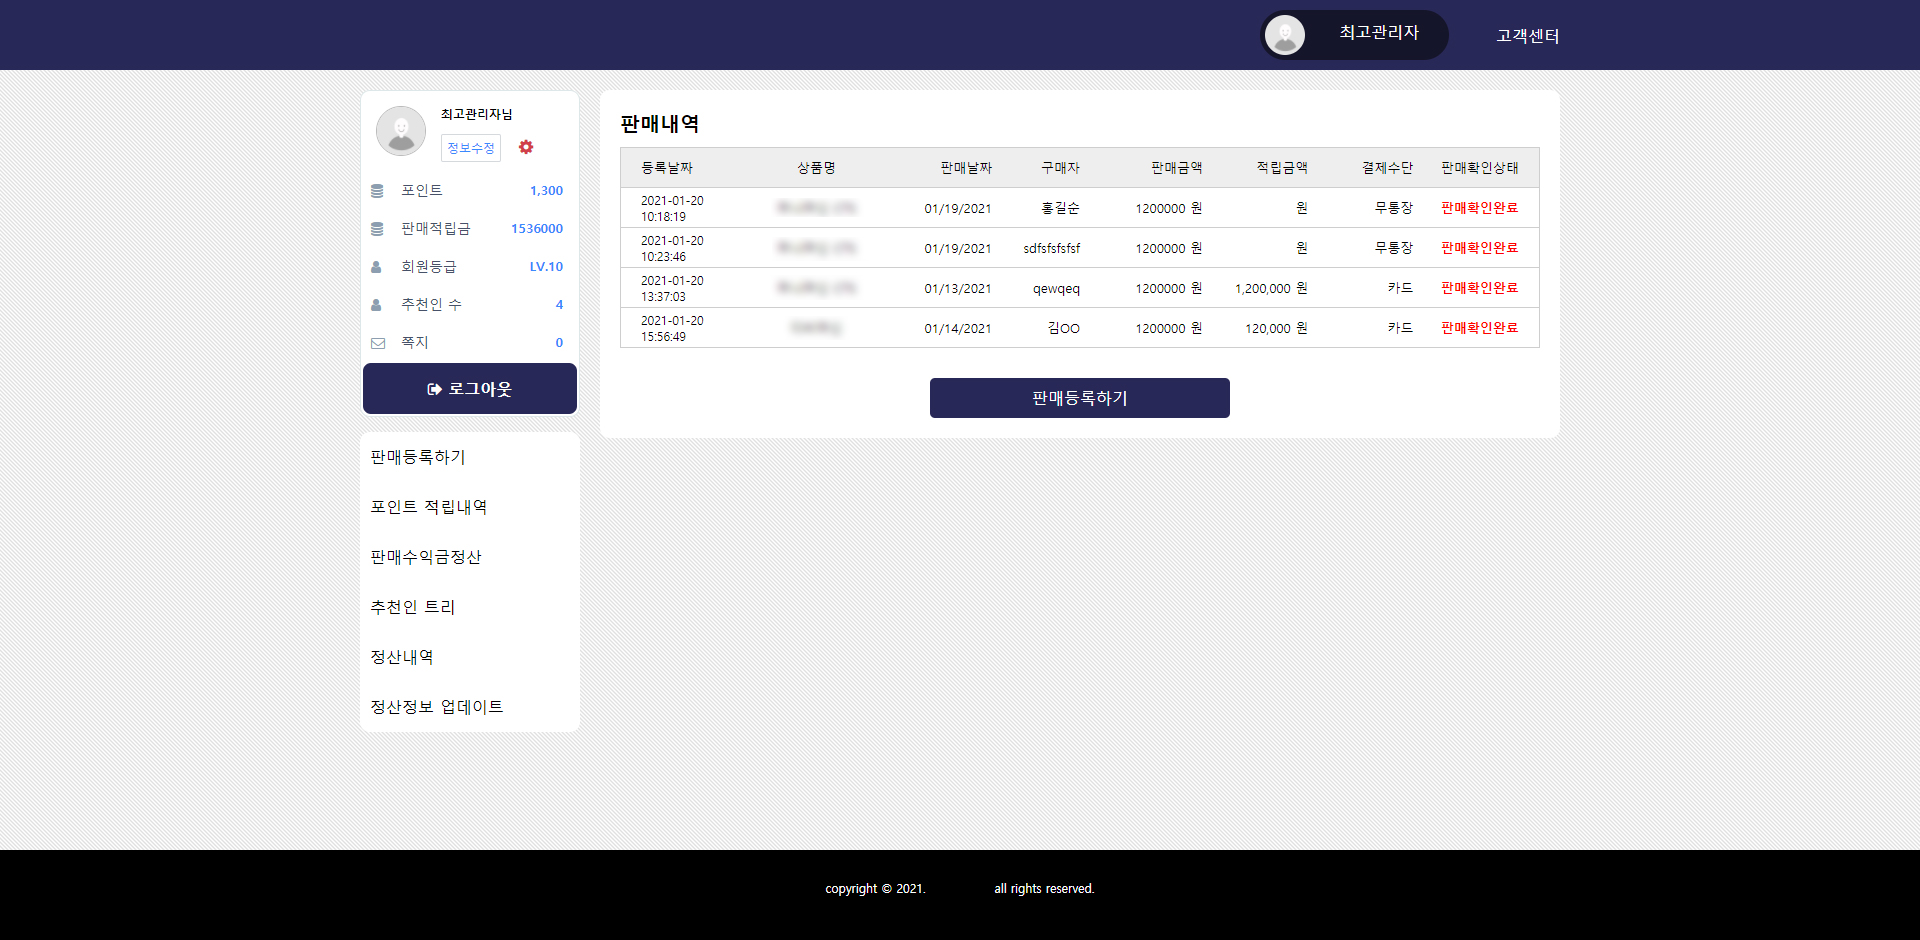Viewport: 1920px width, 940px height.
Task: Click the red gear settings icon
Action: point(526,147)
